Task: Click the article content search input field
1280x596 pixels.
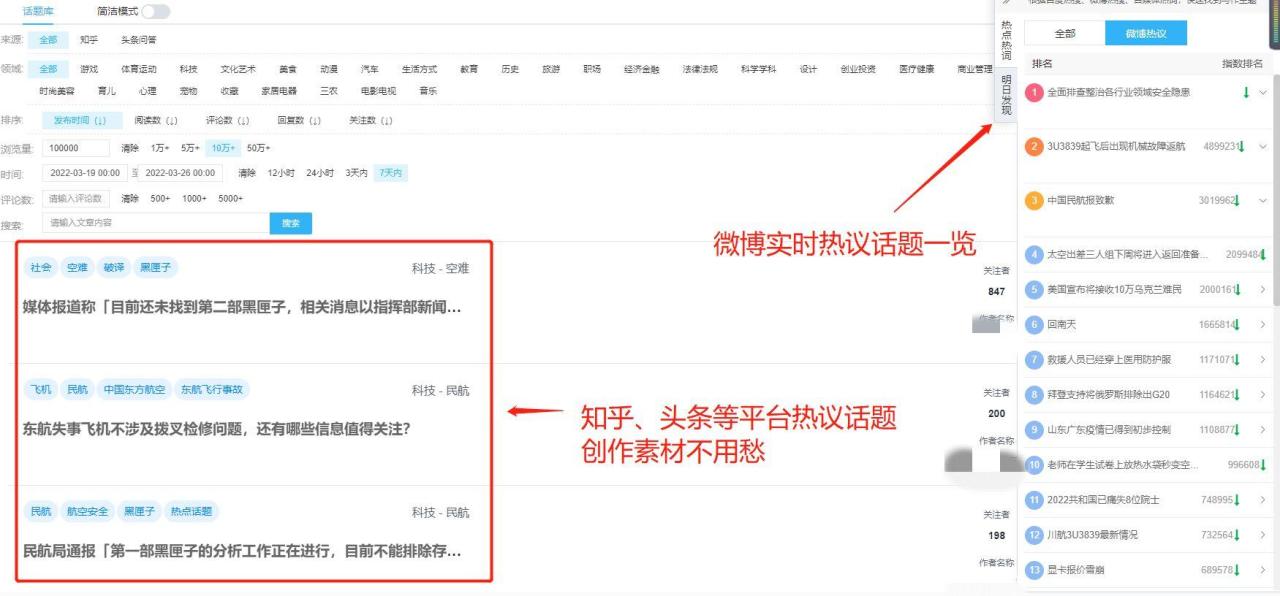Action: [x=150, y=223]
